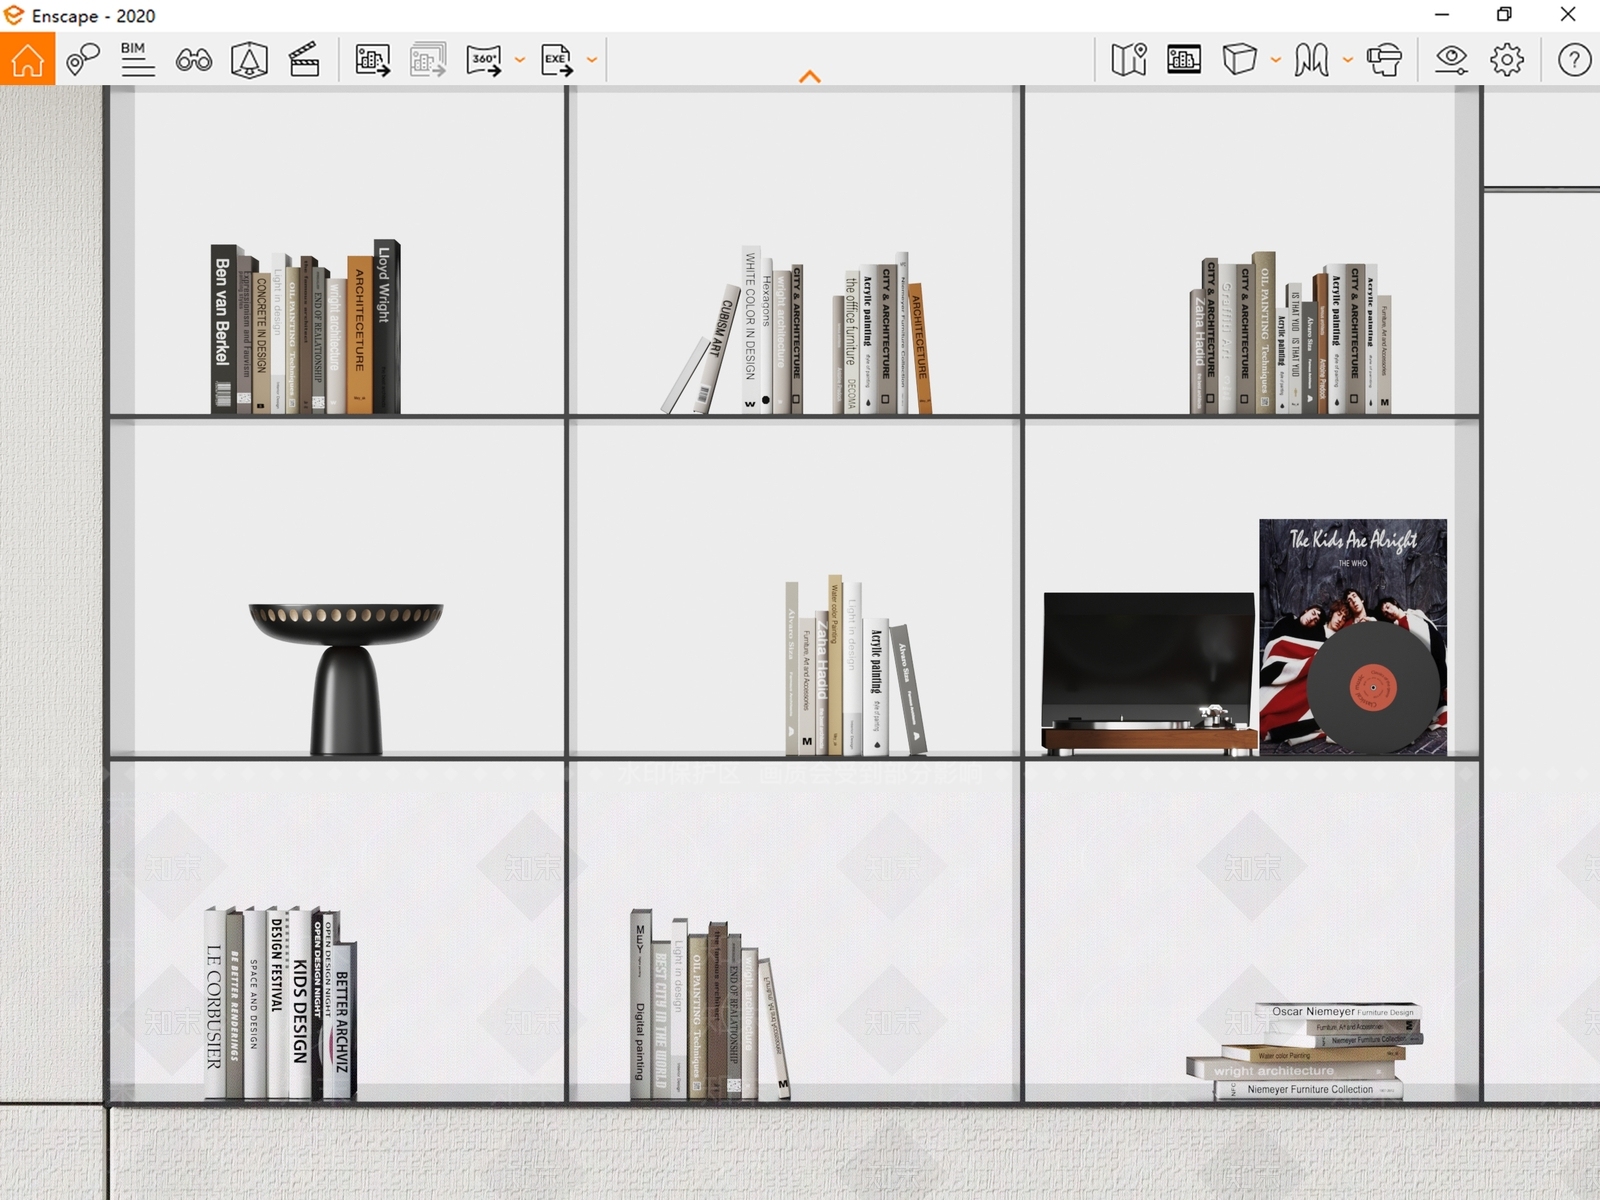Screen dimensions: 1600x1200
Task: Click the black turntable record player
Action: click(x=1149, y=672)
